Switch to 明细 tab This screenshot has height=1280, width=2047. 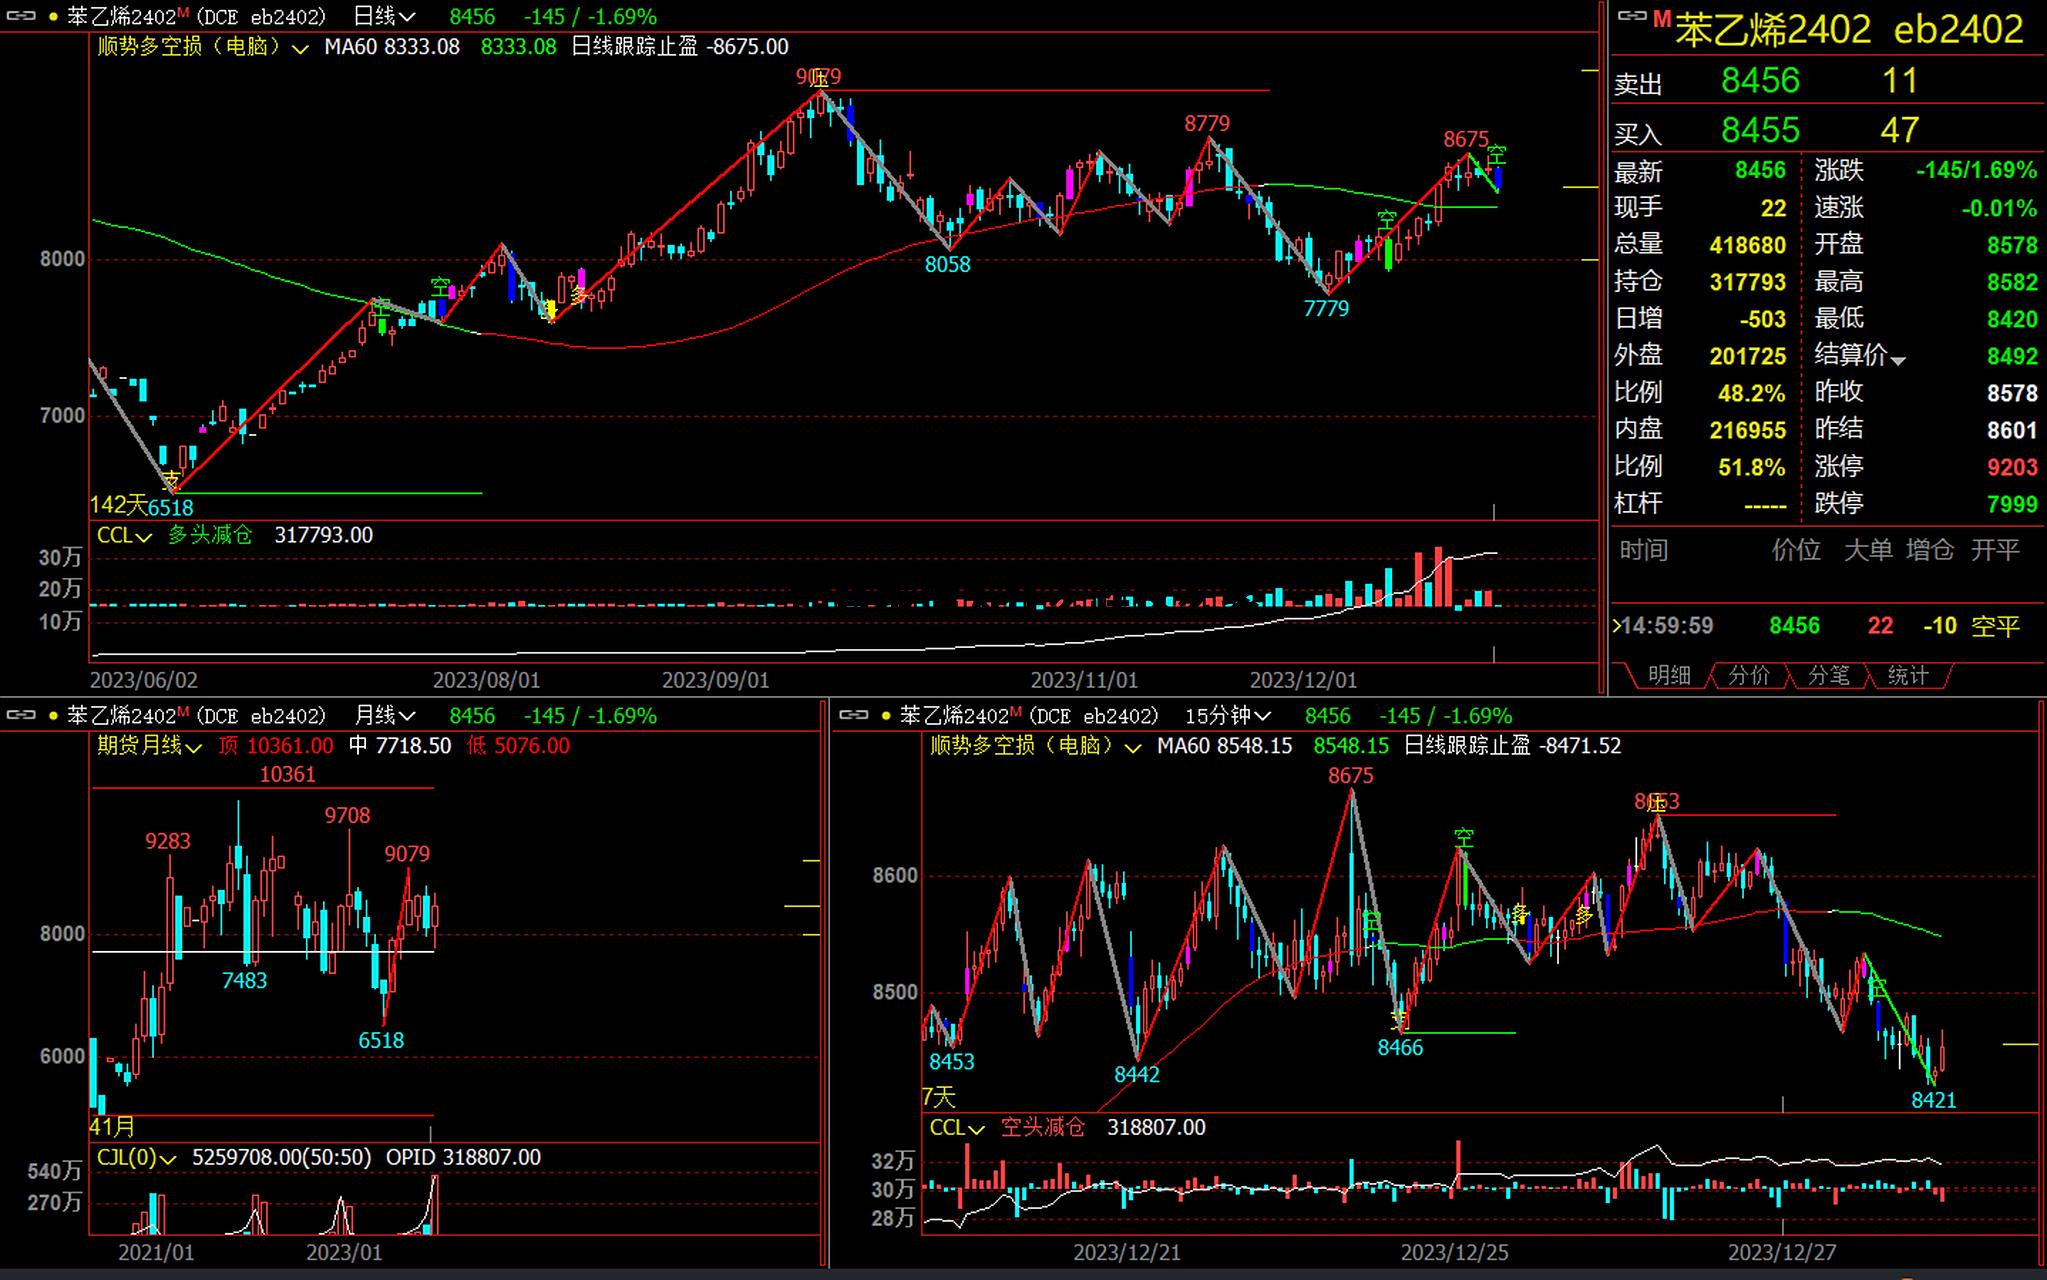pyautogui.click(x=1668, y=676)
